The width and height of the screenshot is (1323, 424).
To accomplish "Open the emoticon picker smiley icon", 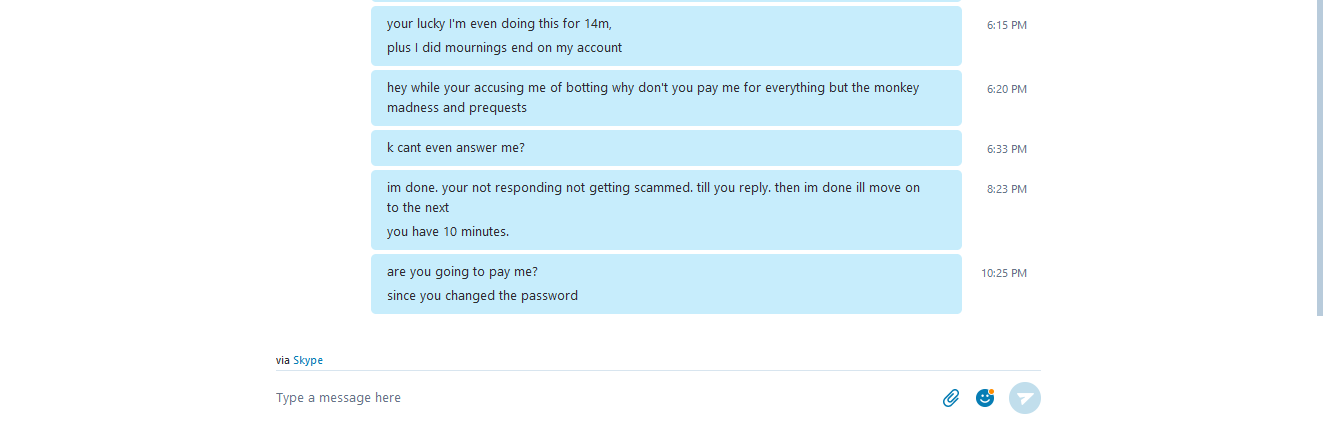I will pyautogui.click(x=985, y=398).
